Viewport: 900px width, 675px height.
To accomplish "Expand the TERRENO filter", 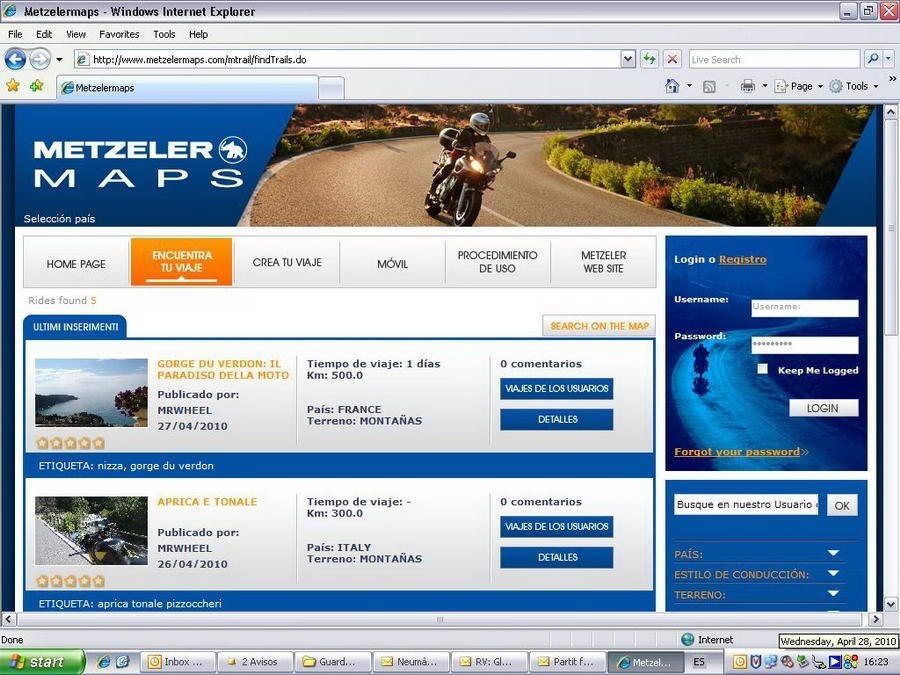I will (x=833, y=593).
